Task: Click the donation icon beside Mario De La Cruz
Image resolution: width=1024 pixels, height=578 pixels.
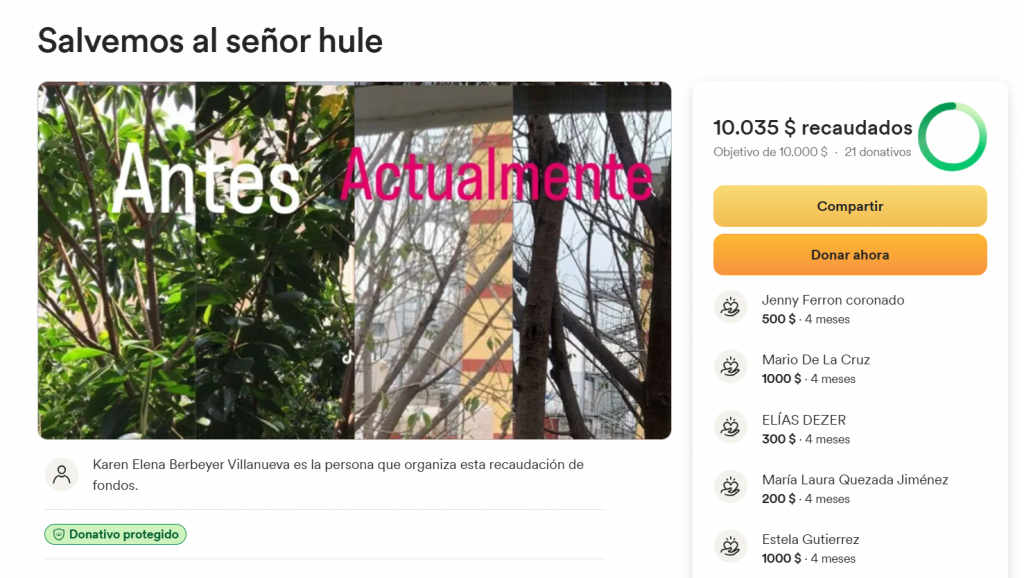Action: tap(730, 367)
